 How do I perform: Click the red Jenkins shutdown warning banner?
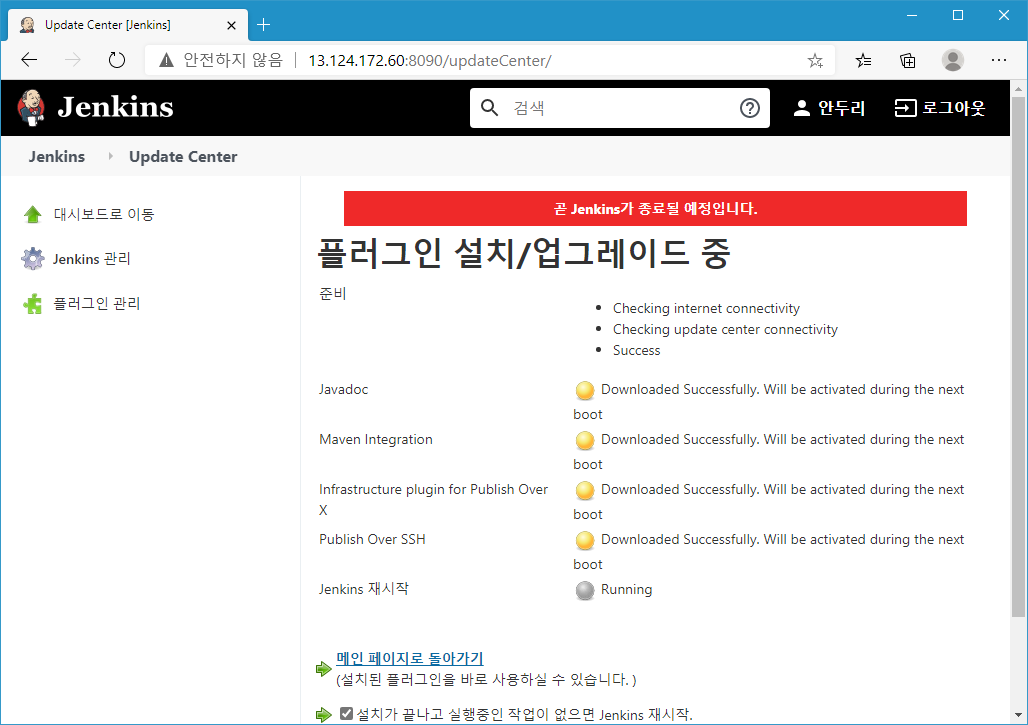(x=655, y=208)
